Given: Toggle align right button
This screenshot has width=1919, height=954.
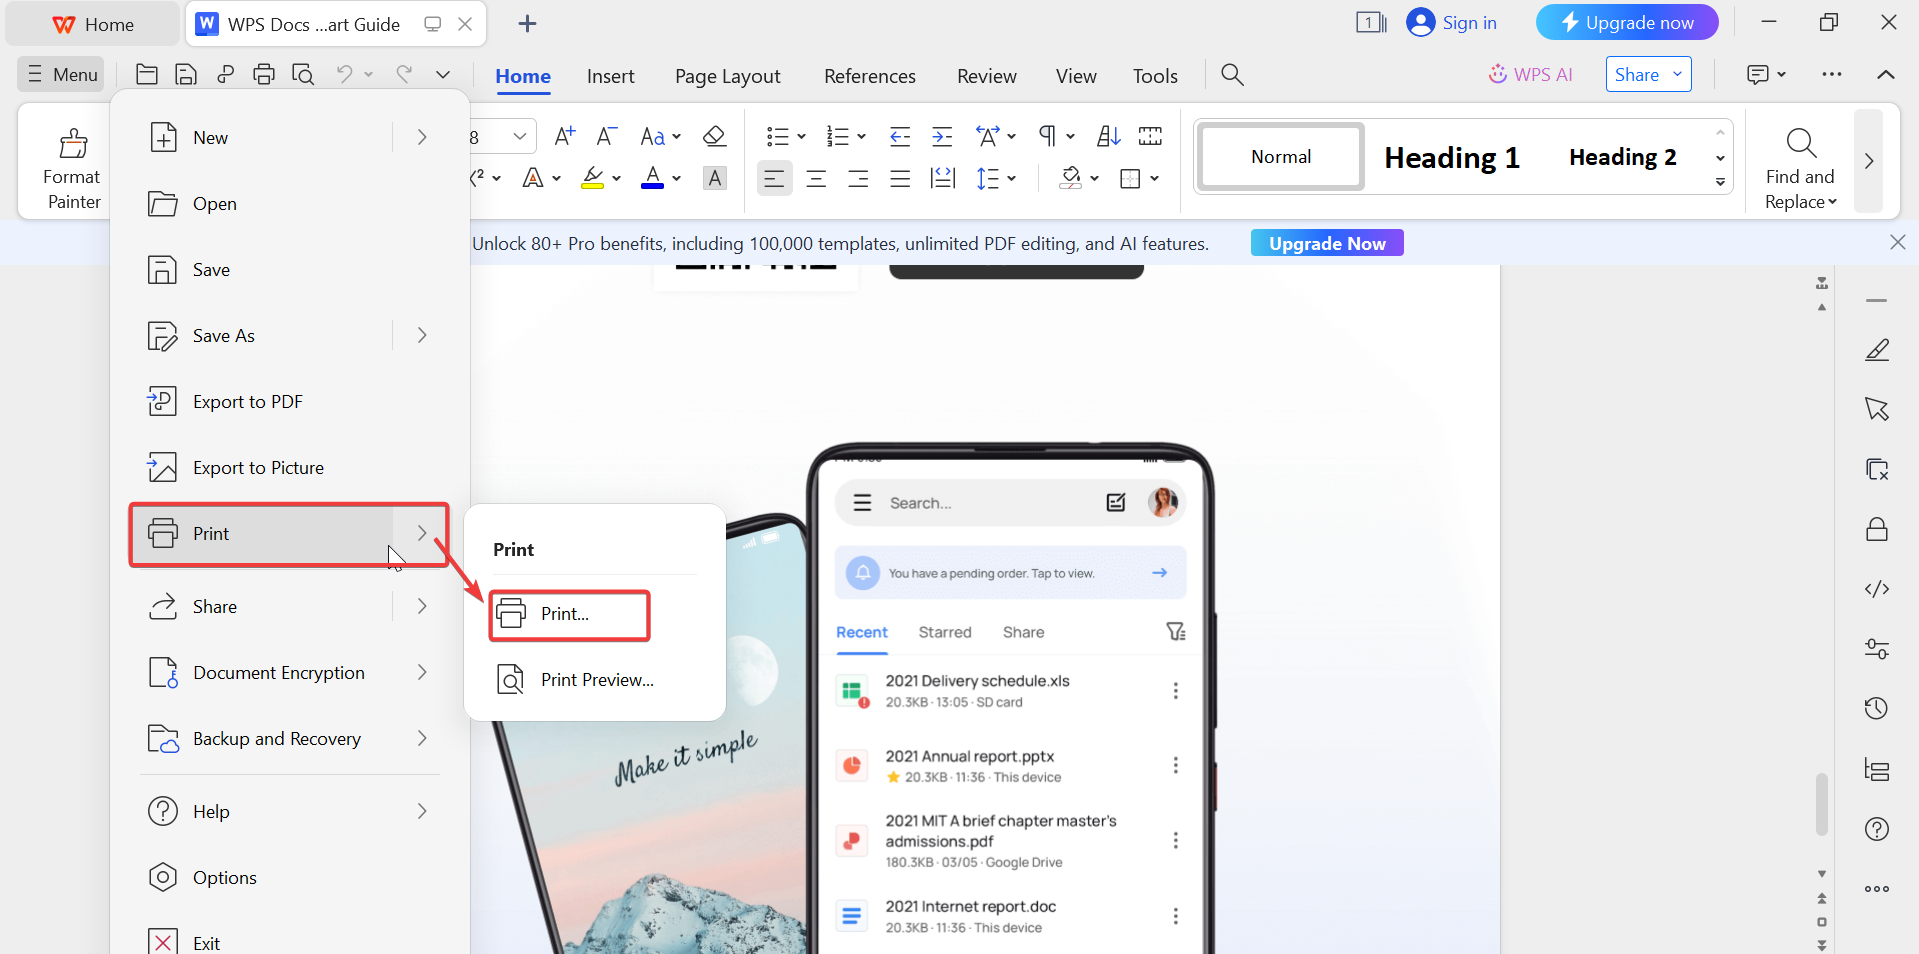Looking at the screenshot, I should click(858, 178).
